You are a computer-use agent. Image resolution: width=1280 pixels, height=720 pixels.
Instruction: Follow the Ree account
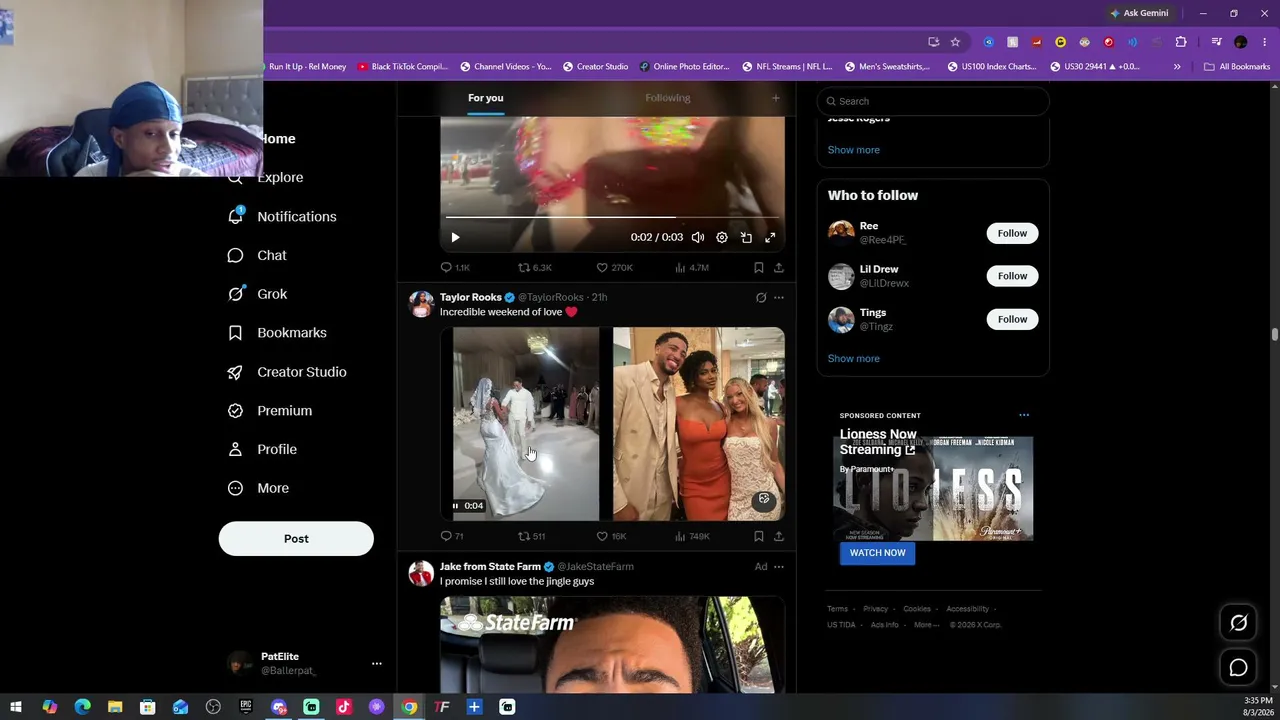tap(1012, 233)
